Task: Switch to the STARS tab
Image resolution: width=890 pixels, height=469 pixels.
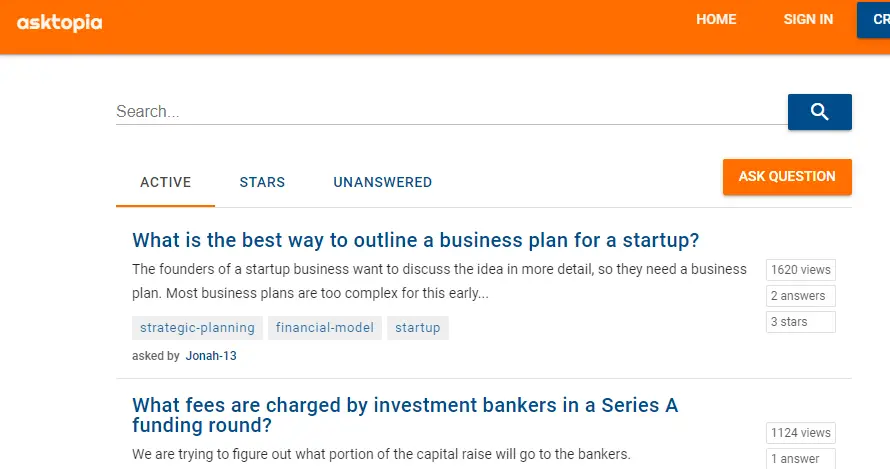Action: [262, 182]
